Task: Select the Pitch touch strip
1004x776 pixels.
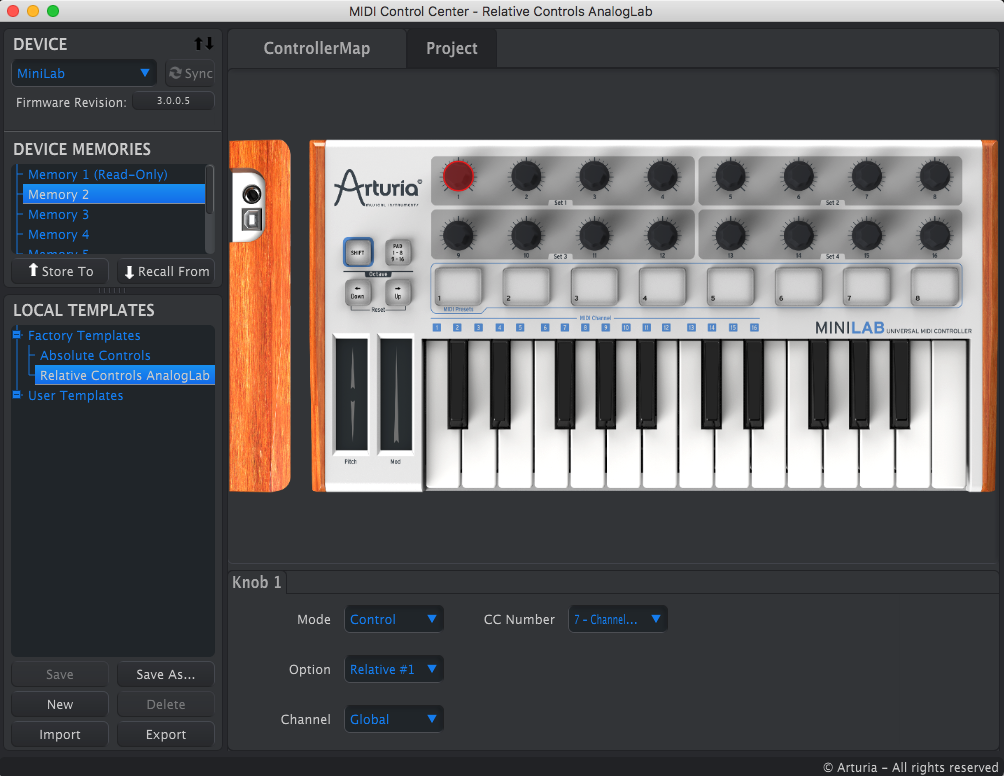Action: click(352, 394)
